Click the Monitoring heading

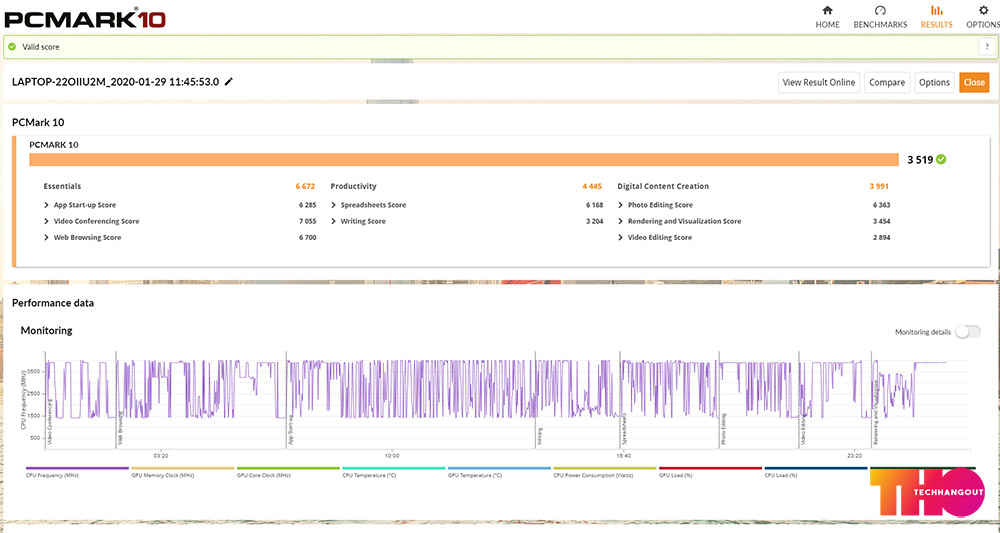click(47, 330)
